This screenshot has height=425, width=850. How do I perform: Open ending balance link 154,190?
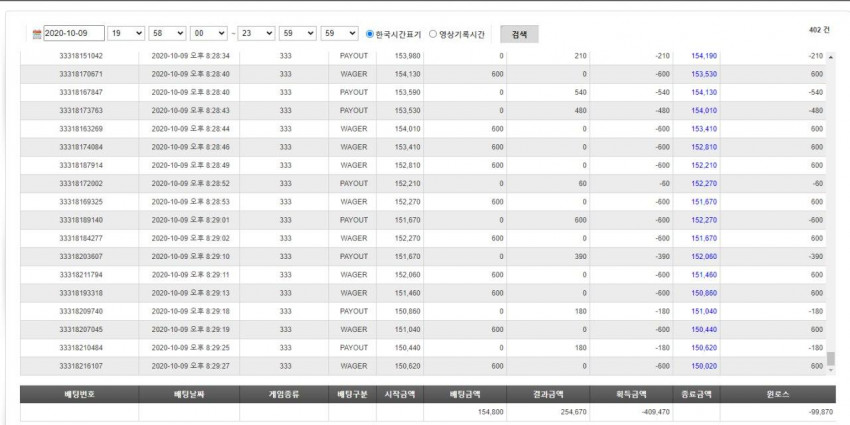click(x=704, y=56)
